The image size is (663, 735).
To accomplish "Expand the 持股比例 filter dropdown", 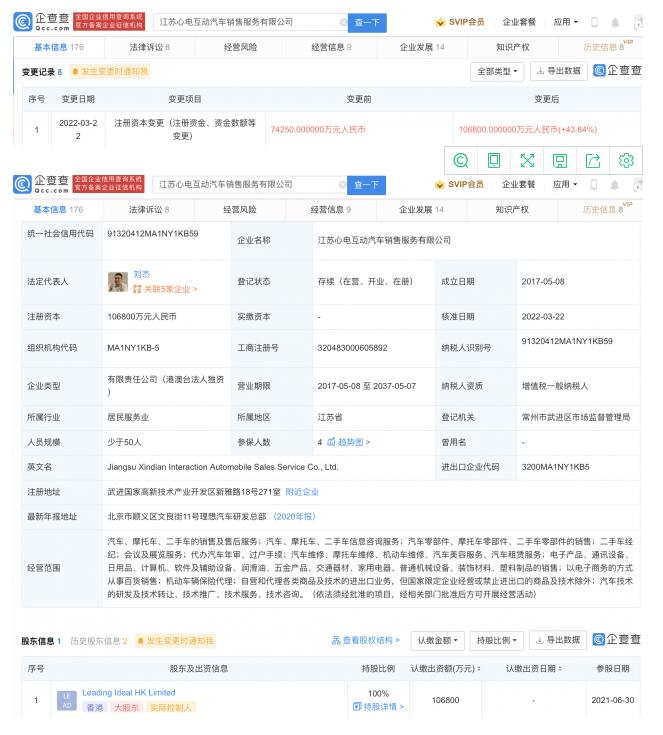I will point(497,640).
